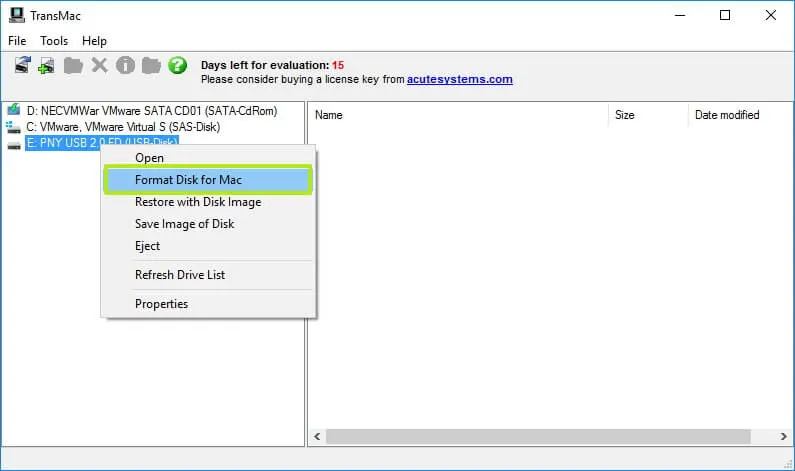This screenshot has width=795, height=471.
Task: Visit the acutesystems.com link
Action: (459, 79)
